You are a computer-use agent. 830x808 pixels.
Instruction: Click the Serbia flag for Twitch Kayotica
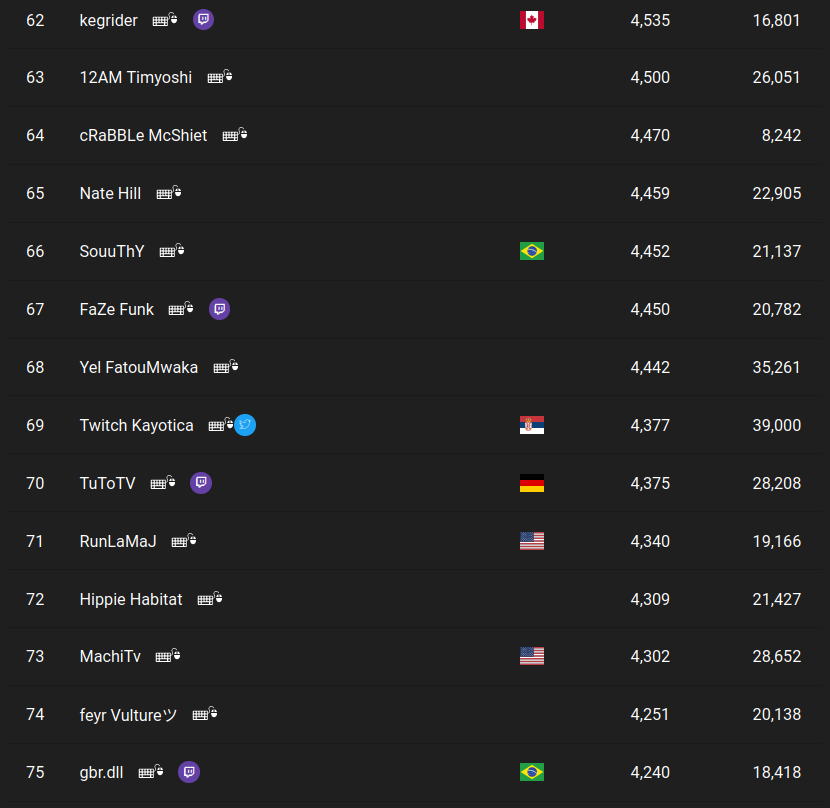point(532,425)
